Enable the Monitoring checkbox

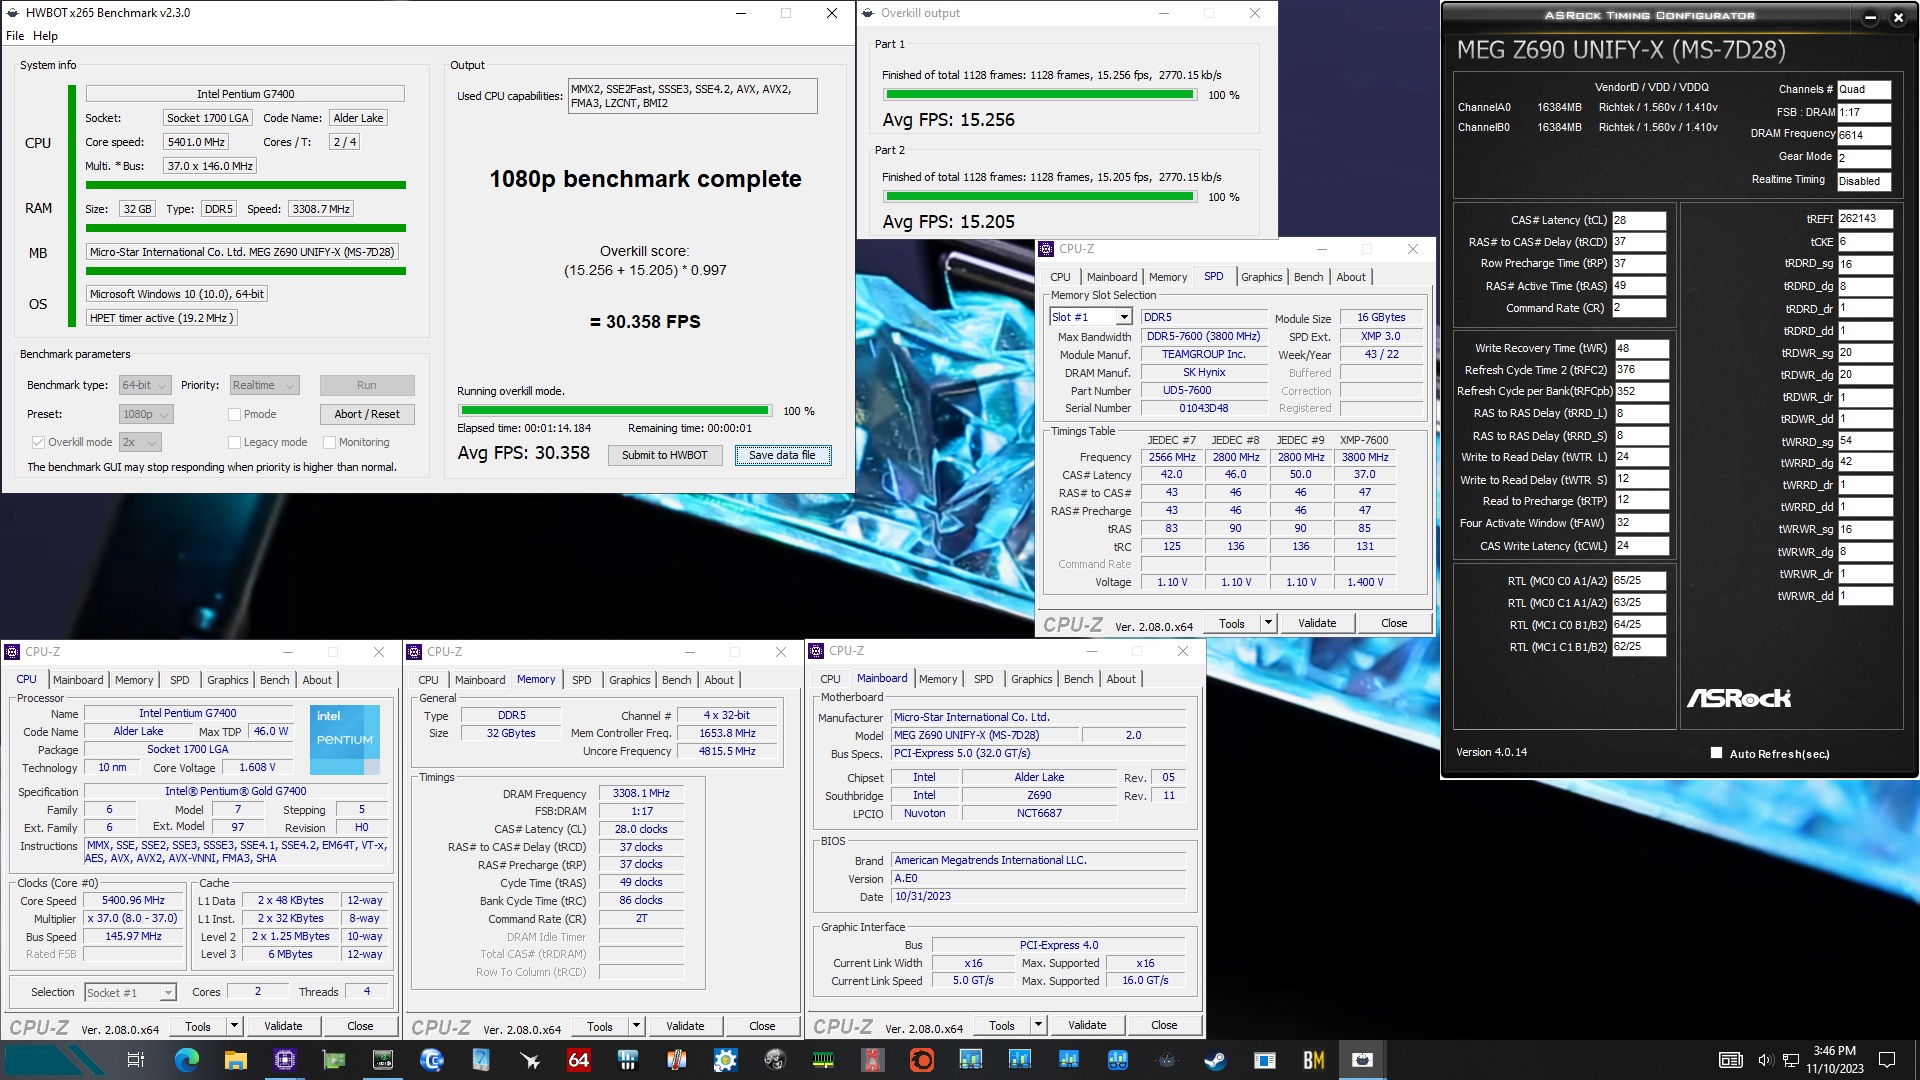coord(329,442)
